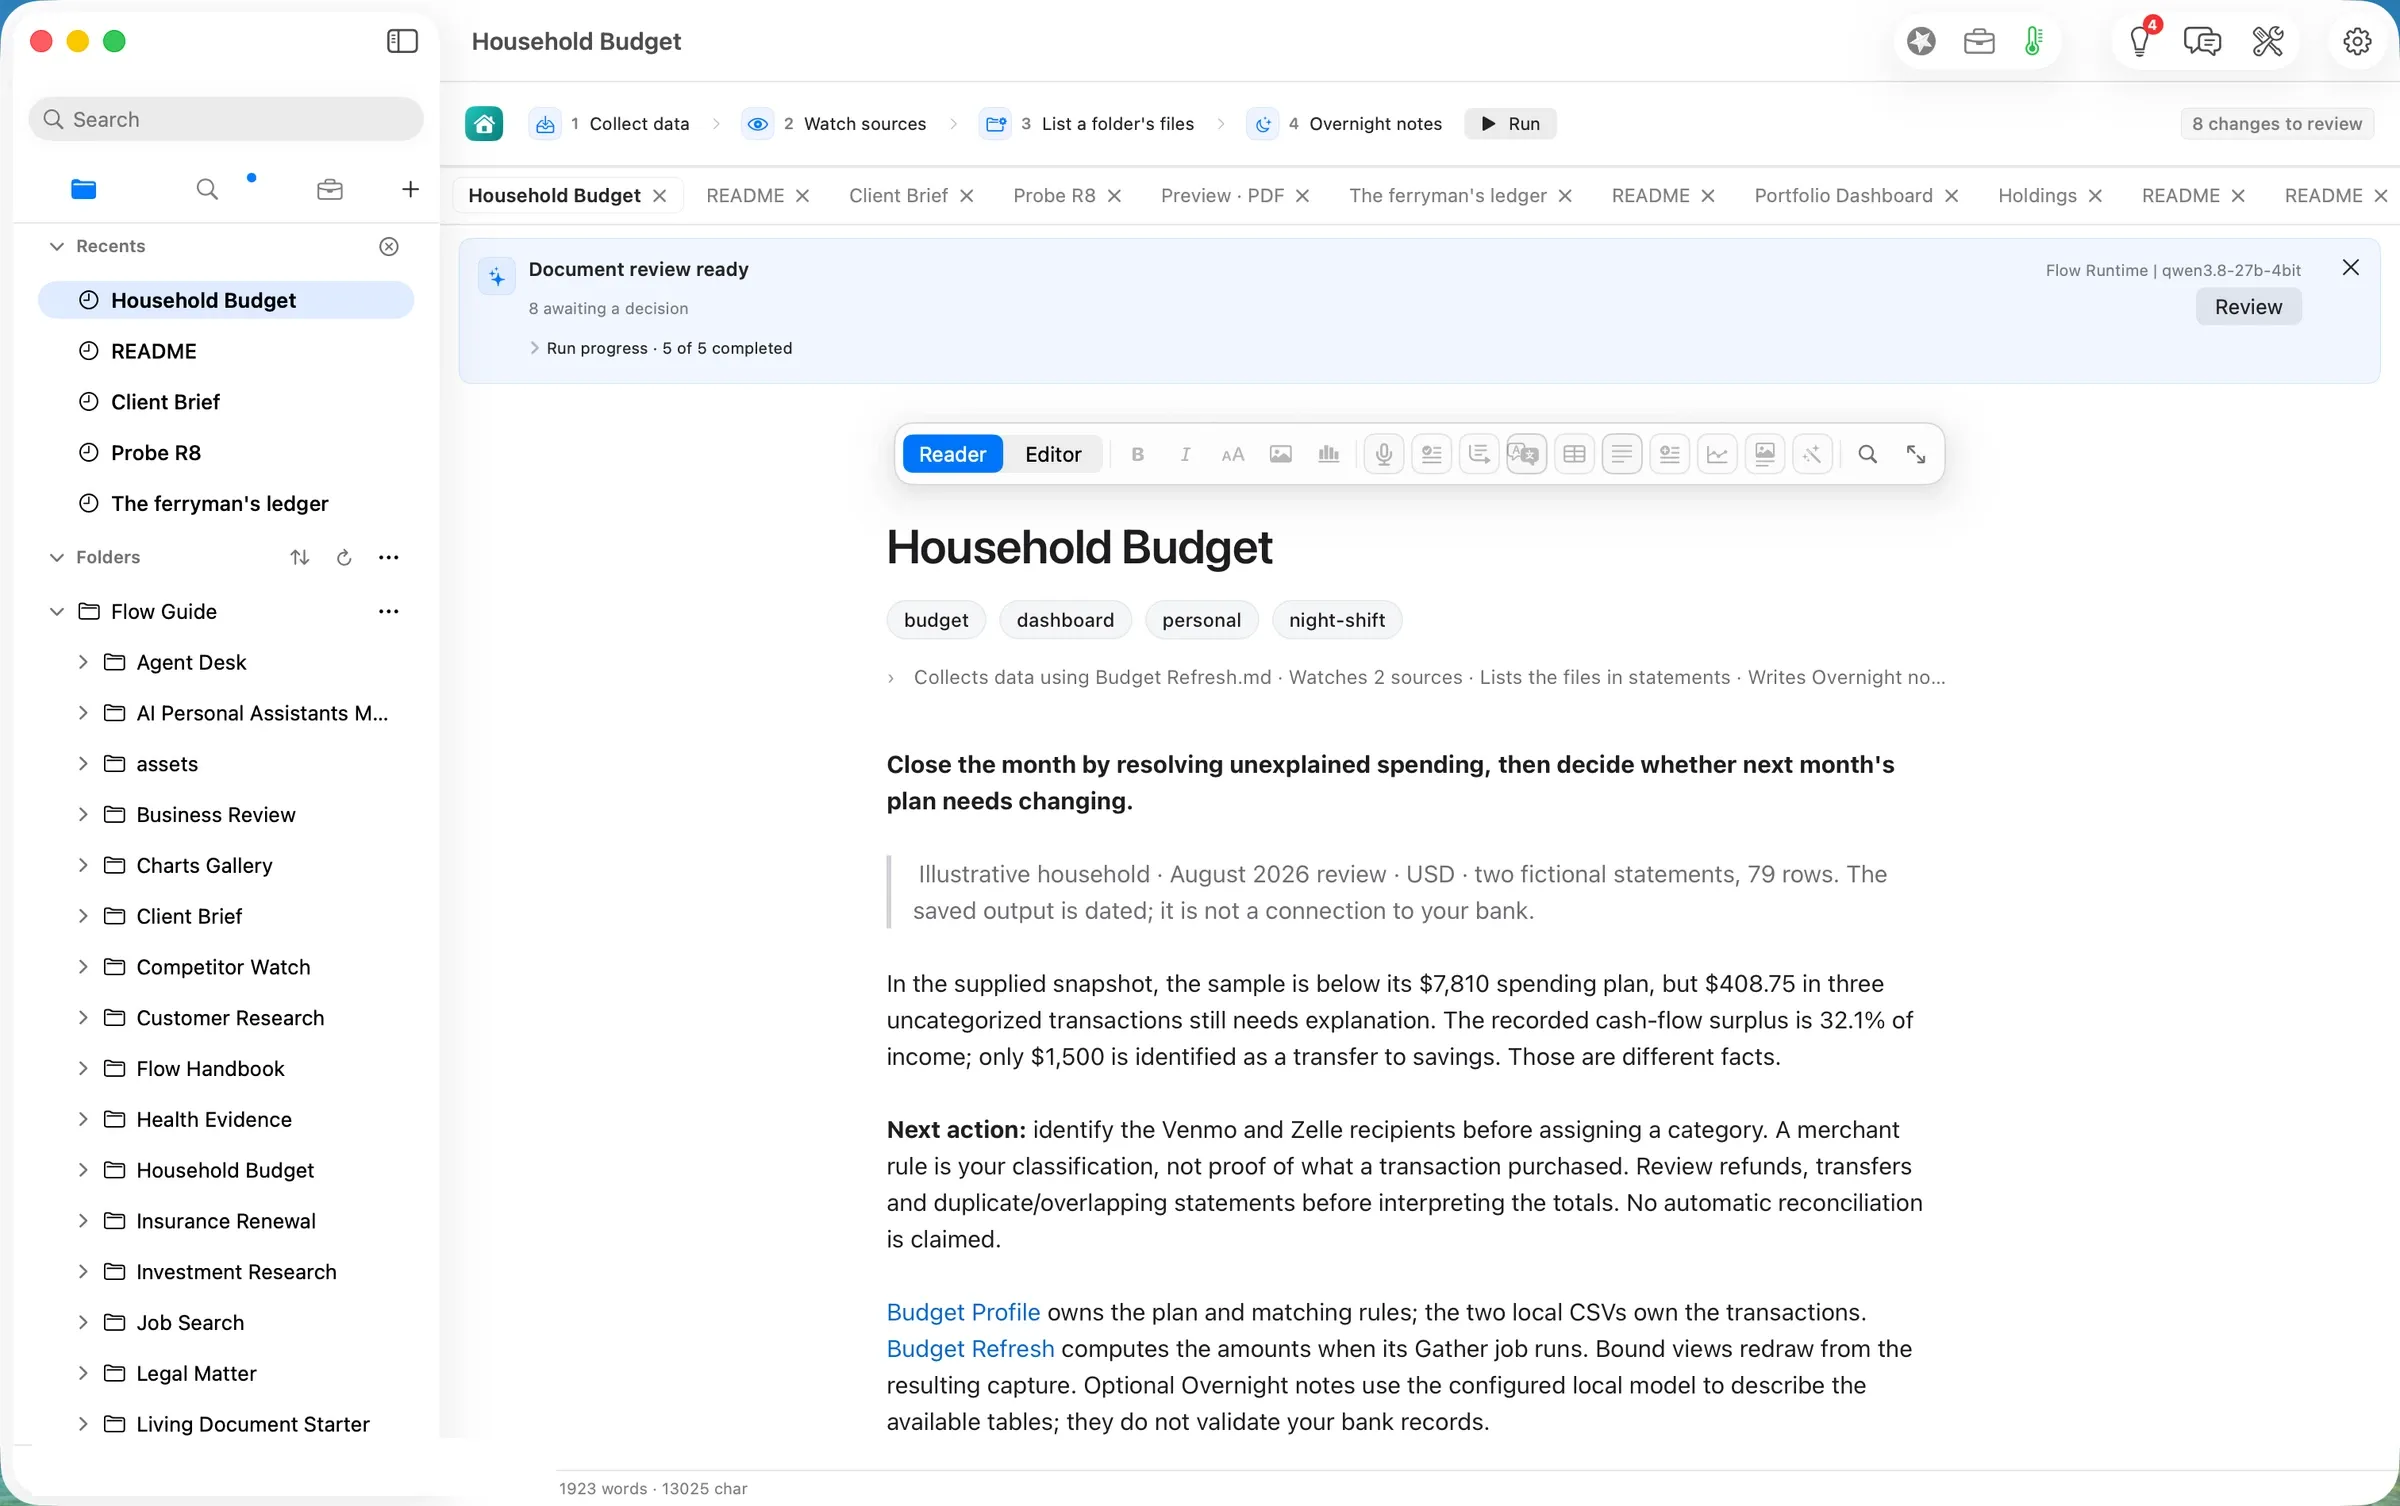Click the sidebar magnifier search icon
The image size is (2400, 1506).
click(x=207, y=189)
